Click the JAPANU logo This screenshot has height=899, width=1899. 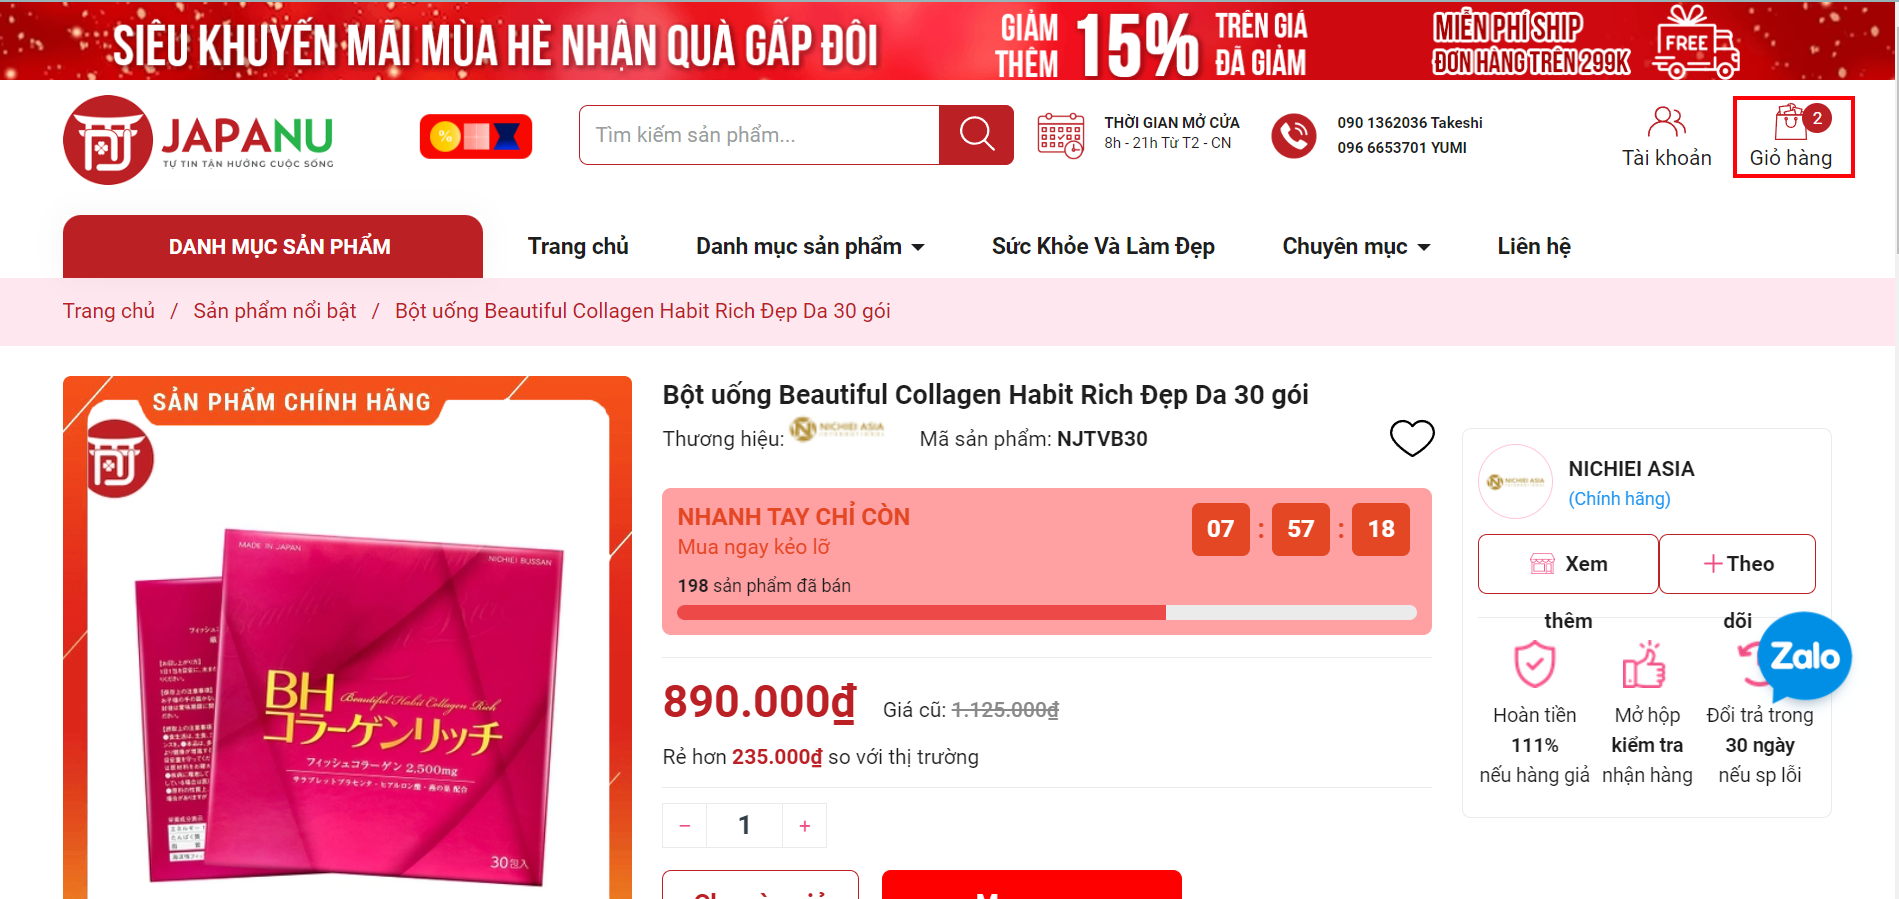pos(199,140)
